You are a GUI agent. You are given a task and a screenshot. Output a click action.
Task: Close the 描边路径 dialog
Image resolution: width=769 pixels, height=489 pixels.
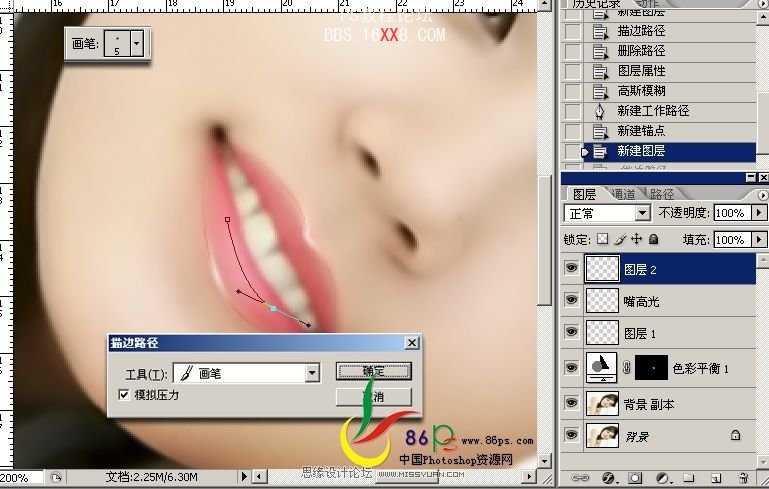[411, 343]
